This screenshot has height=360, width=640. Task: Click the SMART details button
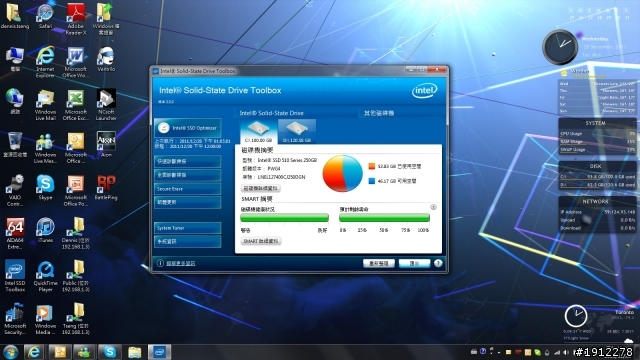click(x=261, y=241)
